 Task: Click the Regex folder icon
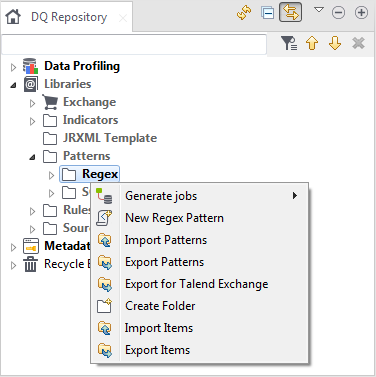tap(69, 174)
